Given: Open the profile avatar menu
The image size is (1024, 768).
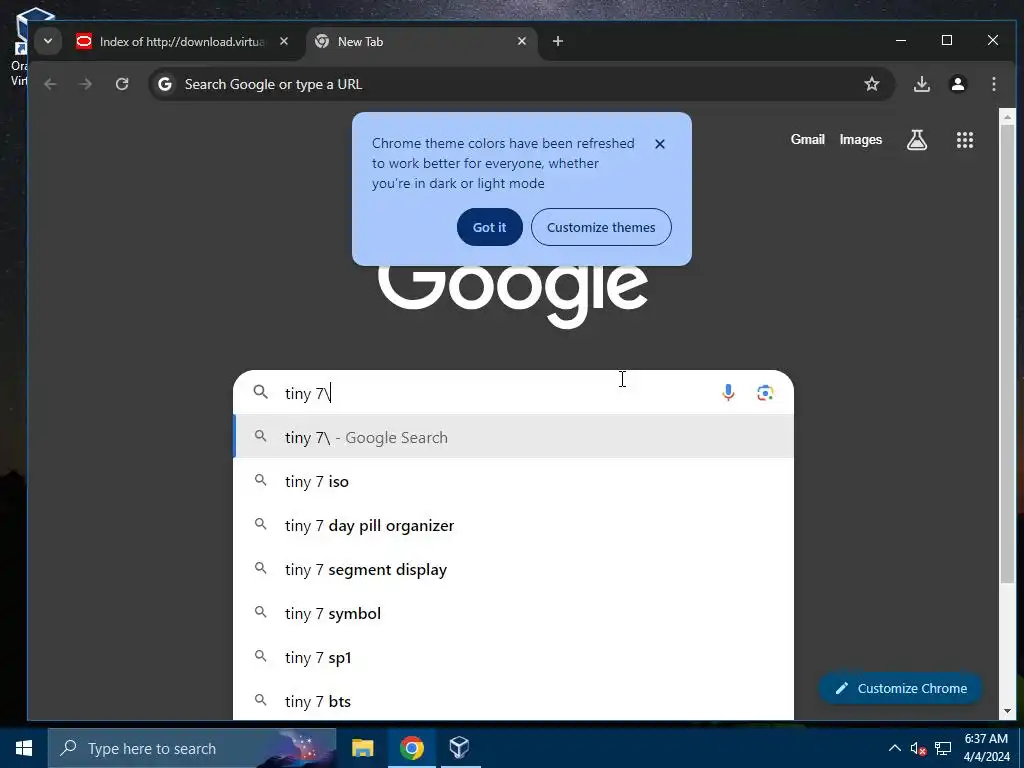Looking at the screenshot, I should click(958, 84).
